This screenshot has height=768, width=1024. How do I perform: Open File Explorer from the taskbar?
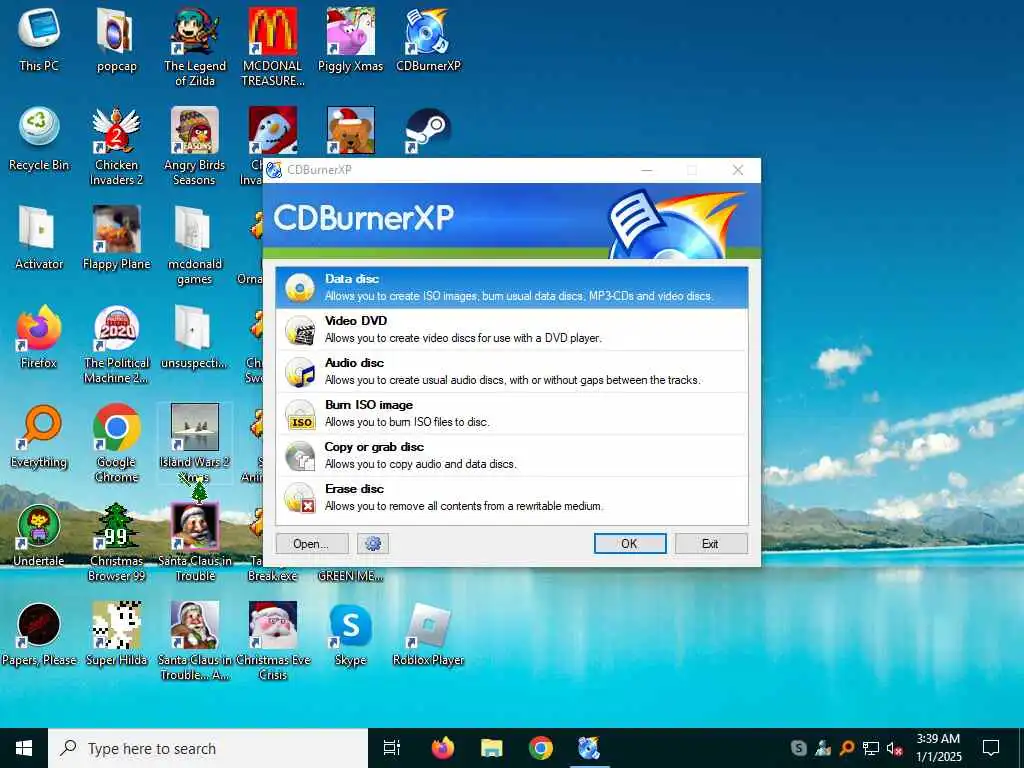pyautogui.click(x=492, y=748)
